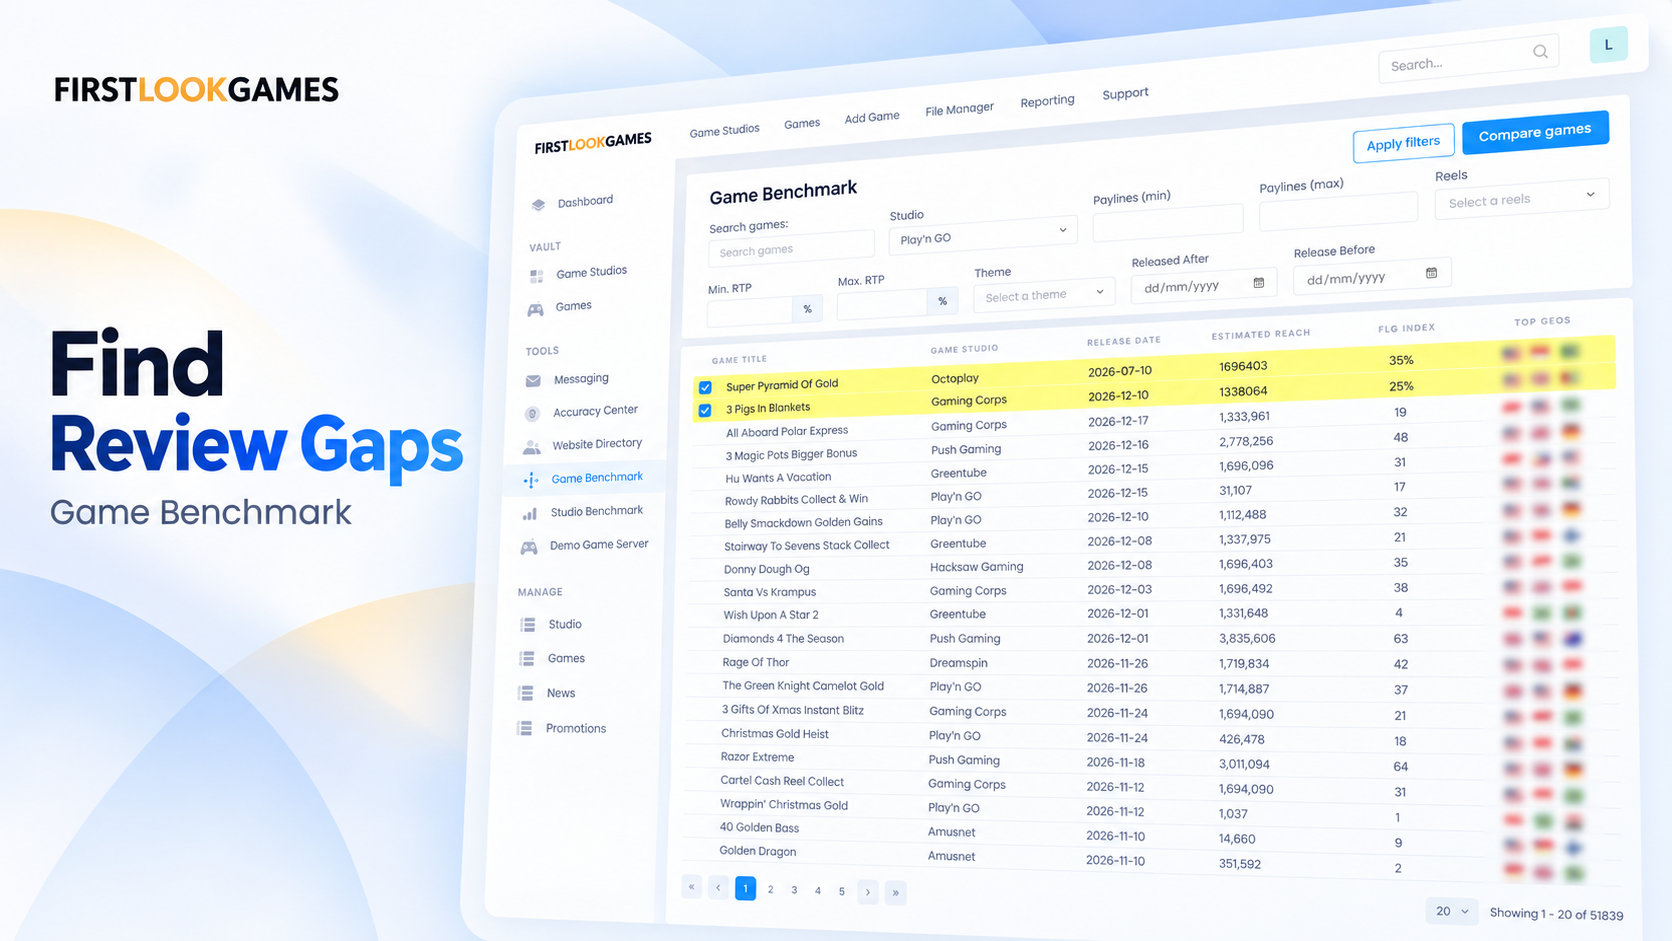Open the user avatar L

coord(1608,44)
